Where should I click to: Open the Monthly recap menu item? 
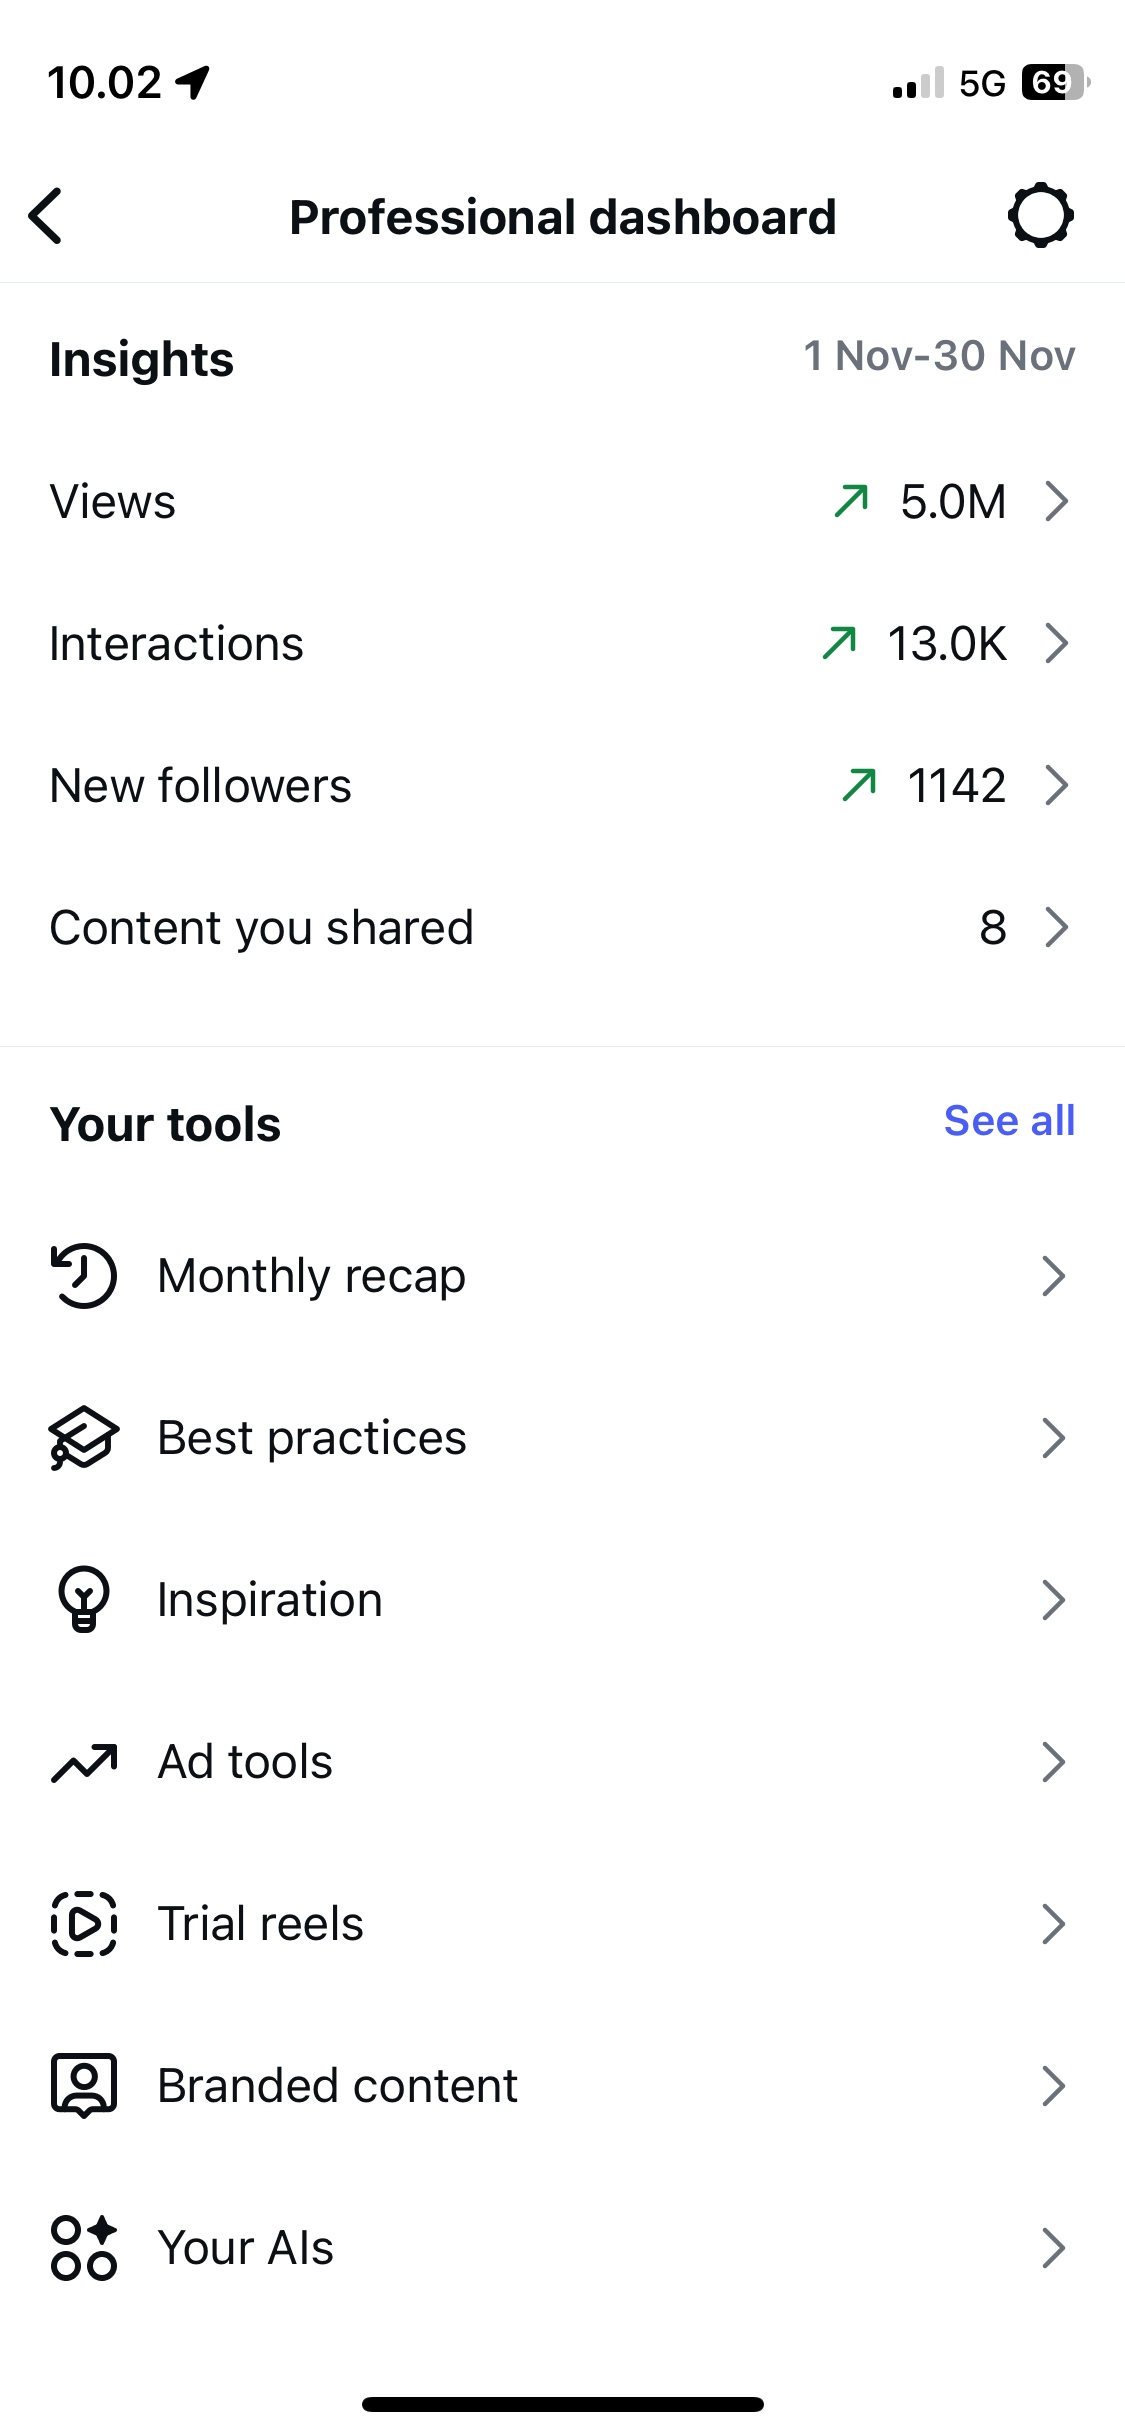point(312,1276)
